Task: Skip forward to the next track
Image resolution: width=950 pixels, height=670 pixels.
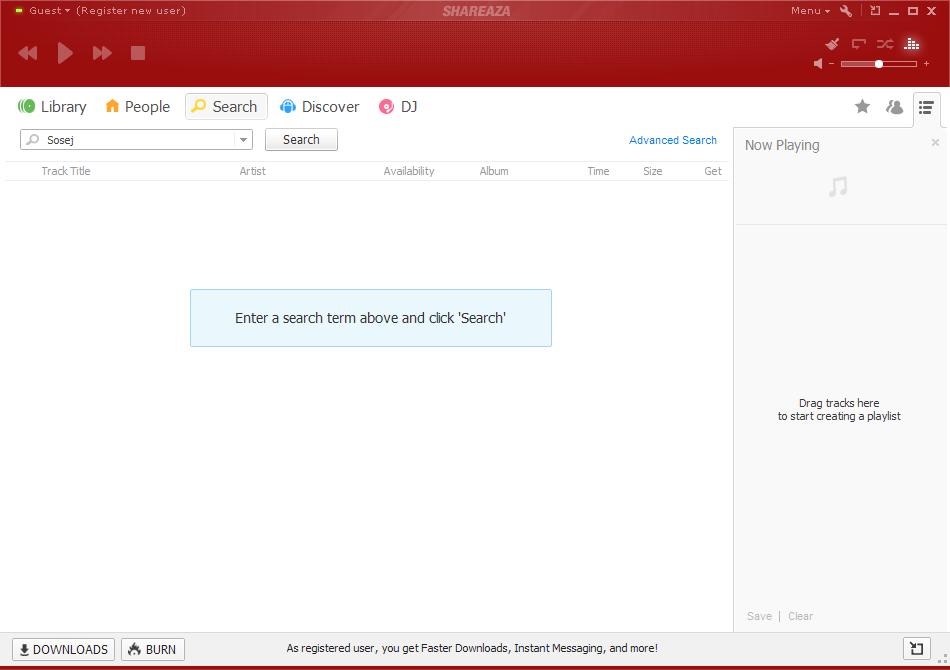Action: pos(102,53)
